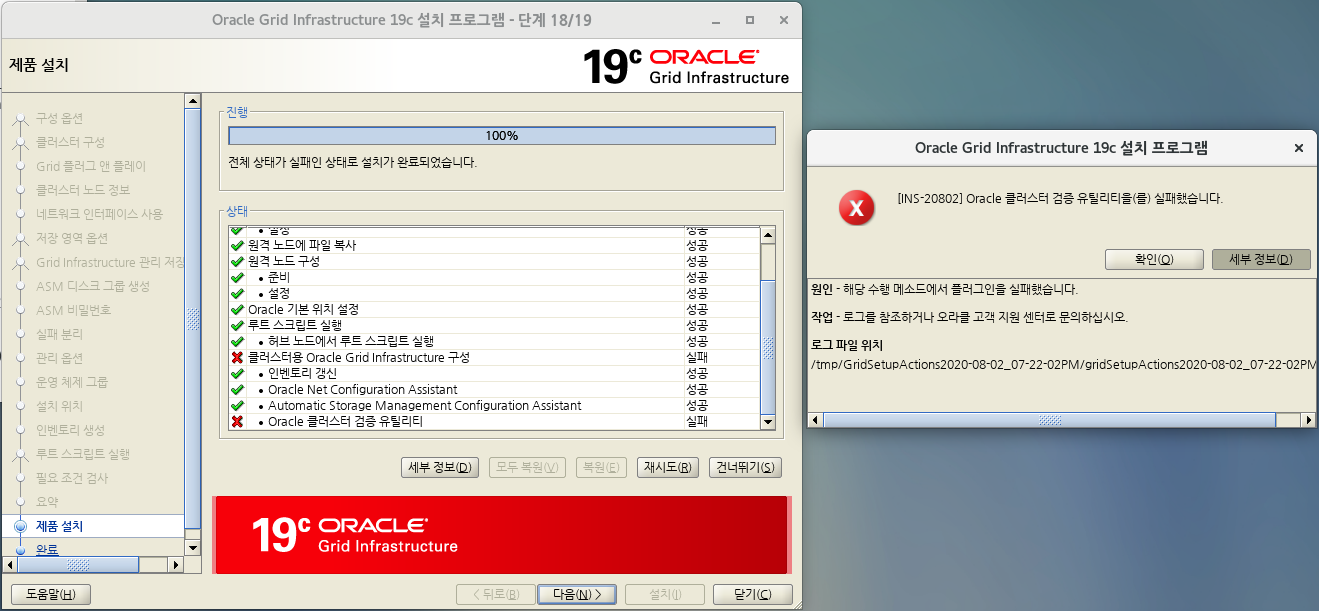This screenshot has height=611, width=1319.
Task: Click the 닫기 close button at bottom
Action: 752,594
